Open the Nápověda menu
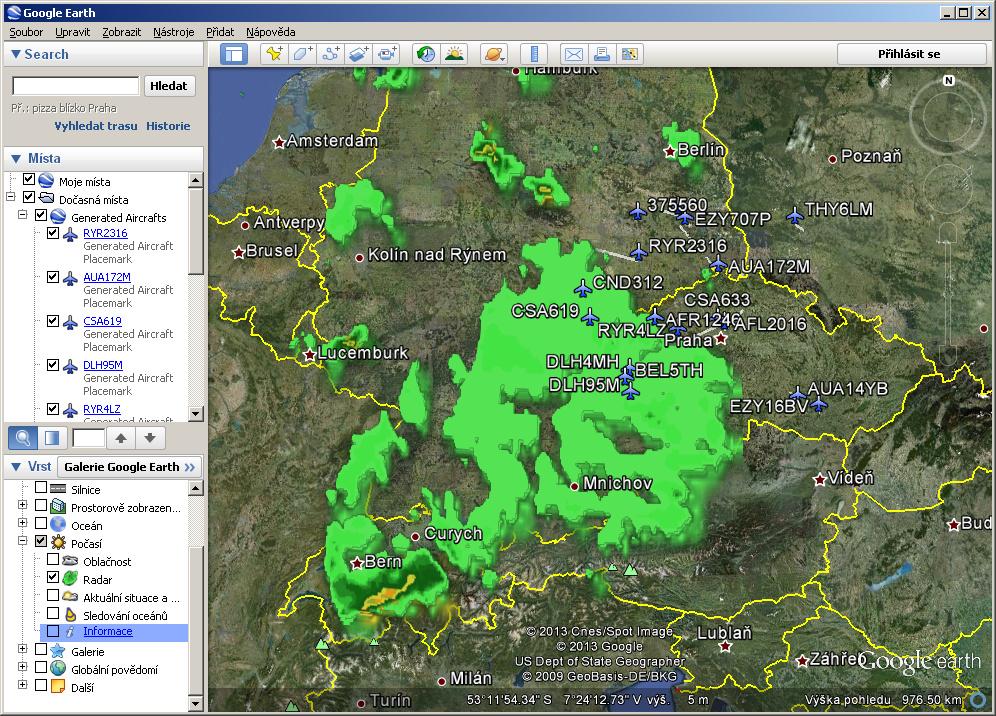Screen dimensions: 996x716 pyautogui.click(x=271, y=32)
